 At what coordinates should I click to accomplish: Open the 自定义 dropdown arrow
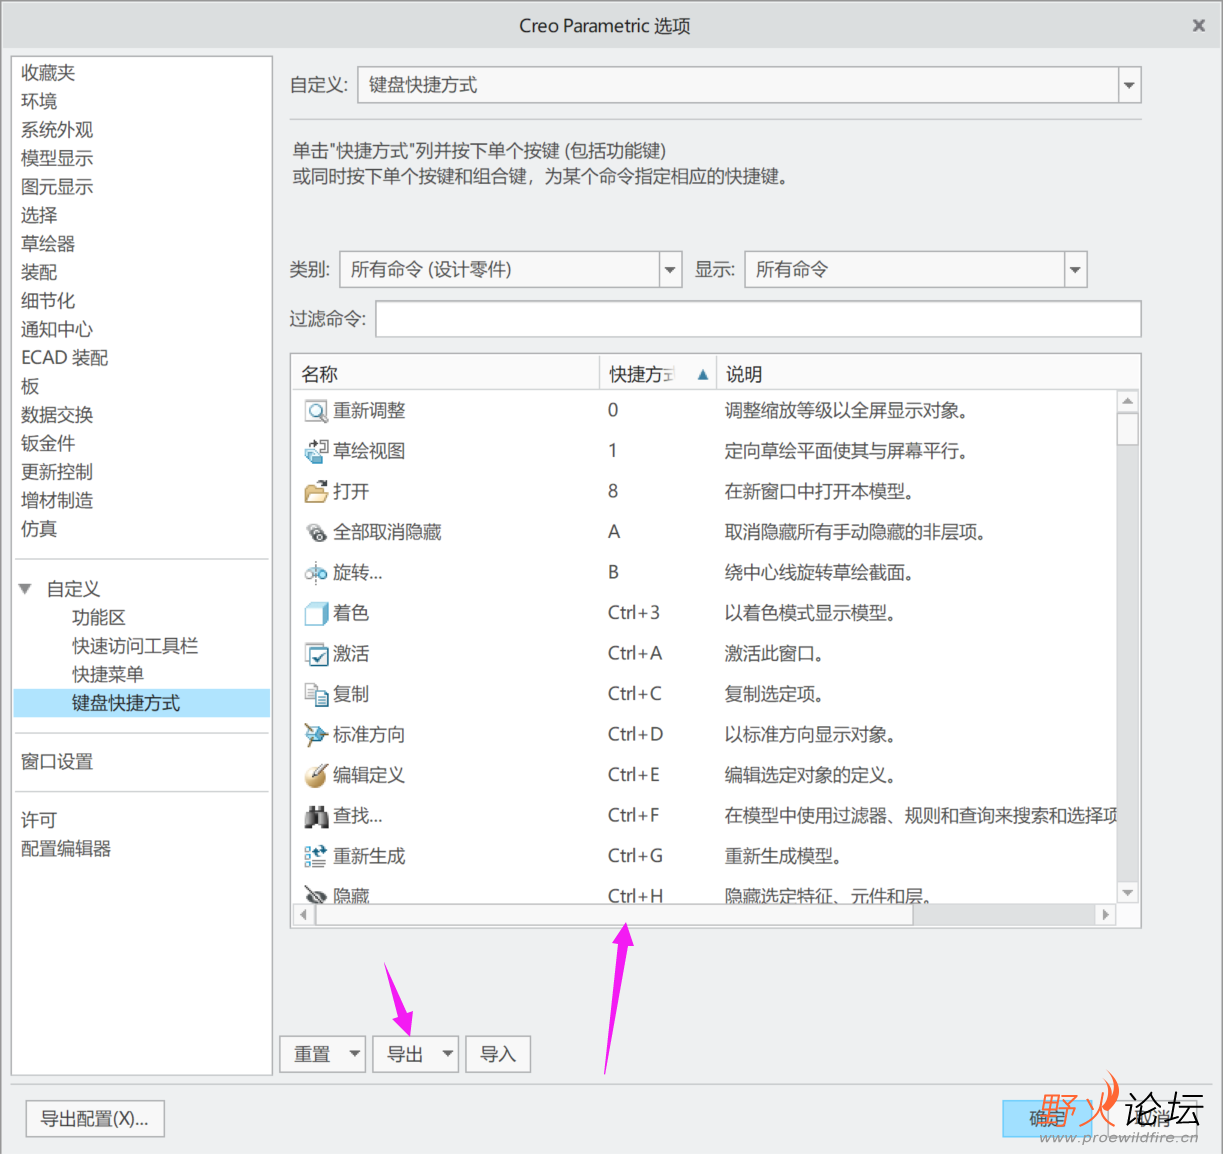(x=1129, y=85)
